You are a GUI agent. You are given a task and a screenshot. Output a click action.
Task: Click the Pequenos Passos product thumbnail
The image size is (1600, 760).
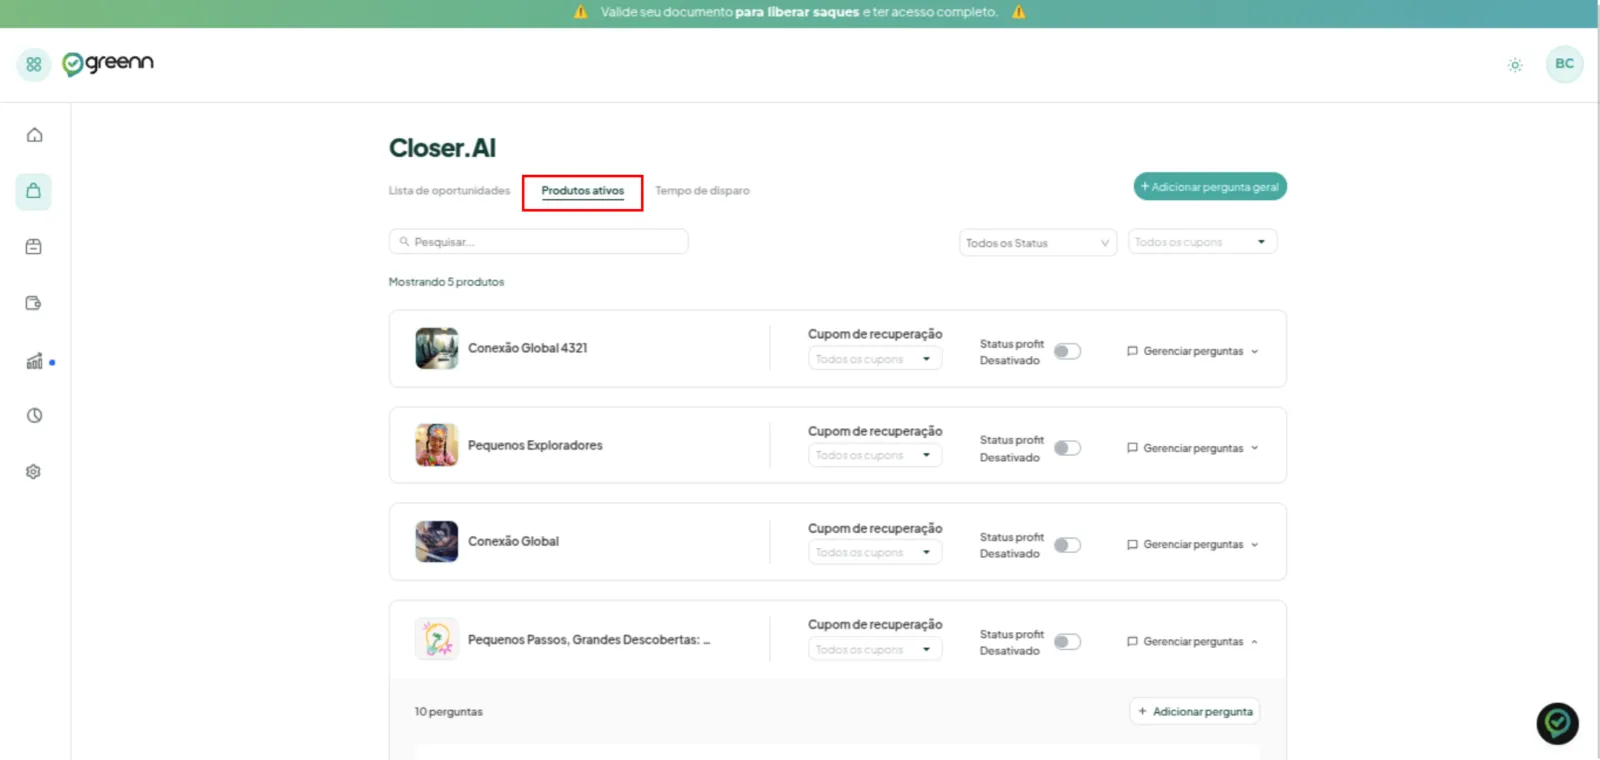(x=437, y=639)
